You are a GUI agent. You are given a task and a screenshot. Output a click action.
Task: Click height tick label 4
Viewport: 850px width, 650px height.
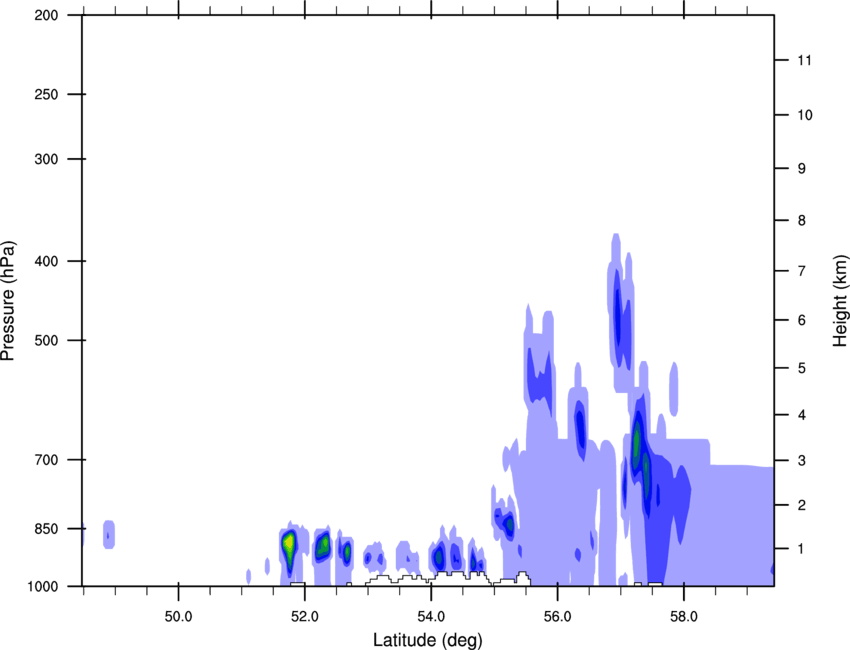coord(802,415)
